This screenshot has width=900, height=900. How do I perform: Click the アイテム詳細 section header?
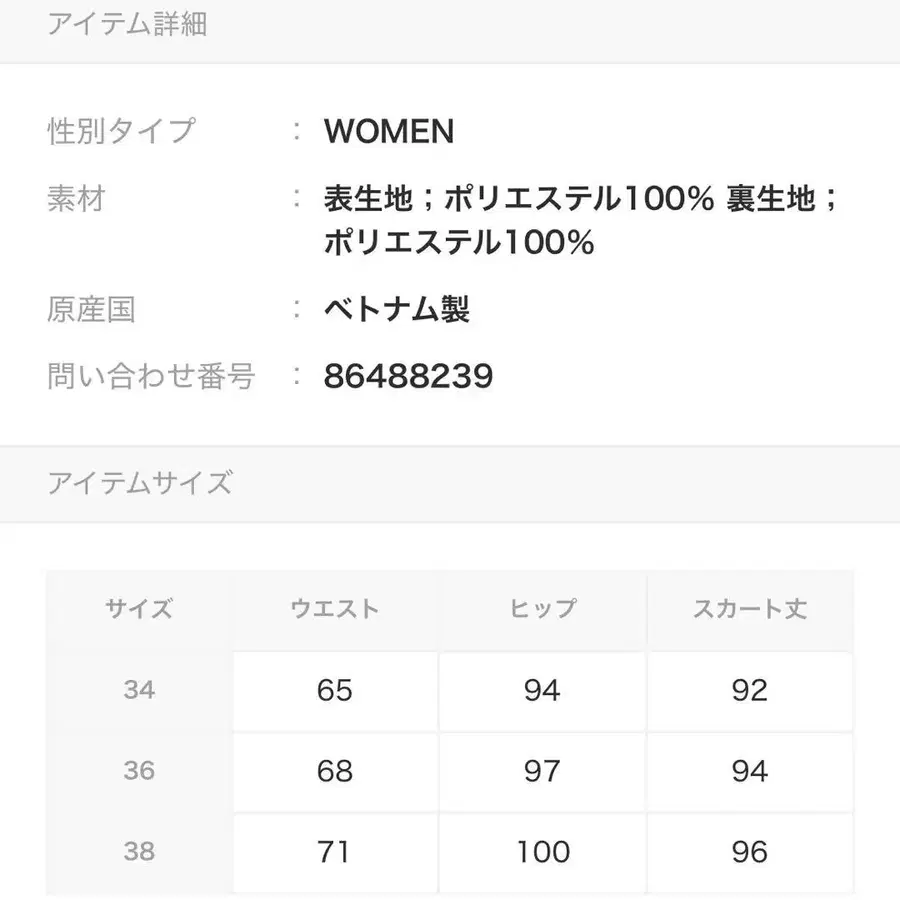pyautogui.click(x=127, y=25)
